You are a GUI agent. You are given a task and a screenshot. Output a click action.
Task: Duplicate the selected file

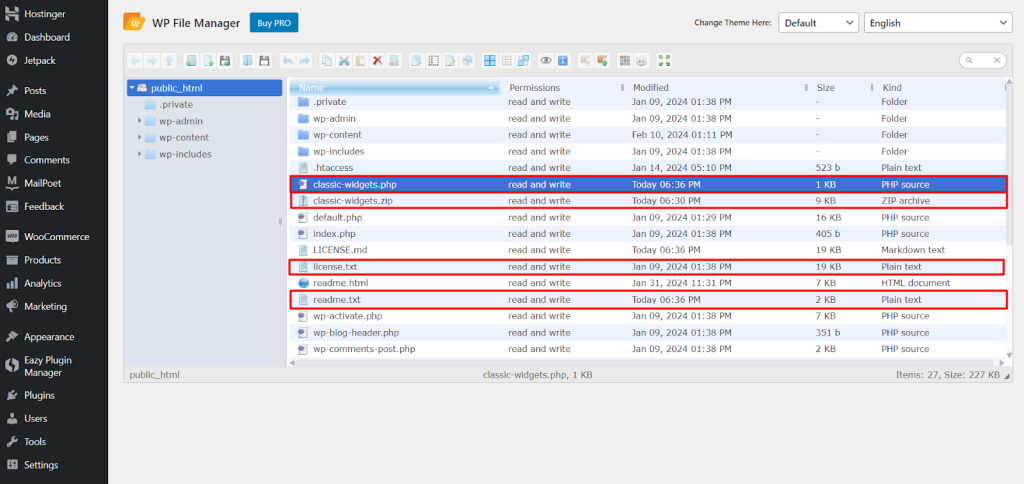pos(416,61)
